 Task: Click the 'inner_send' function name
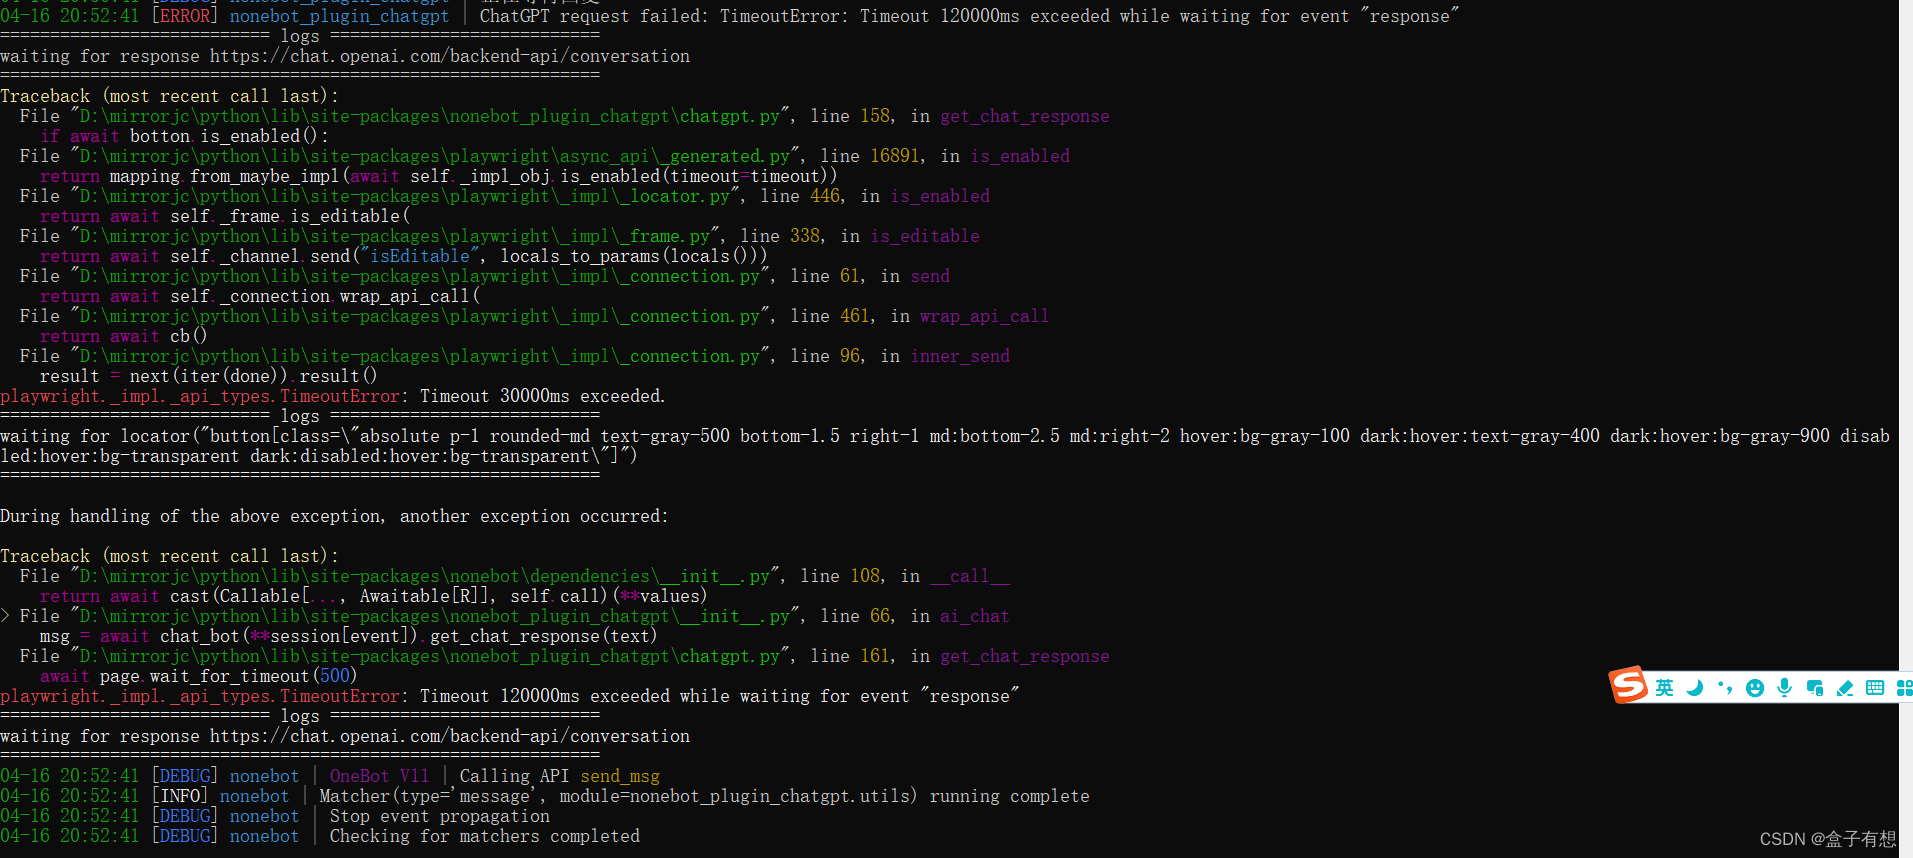coord(960,356)
